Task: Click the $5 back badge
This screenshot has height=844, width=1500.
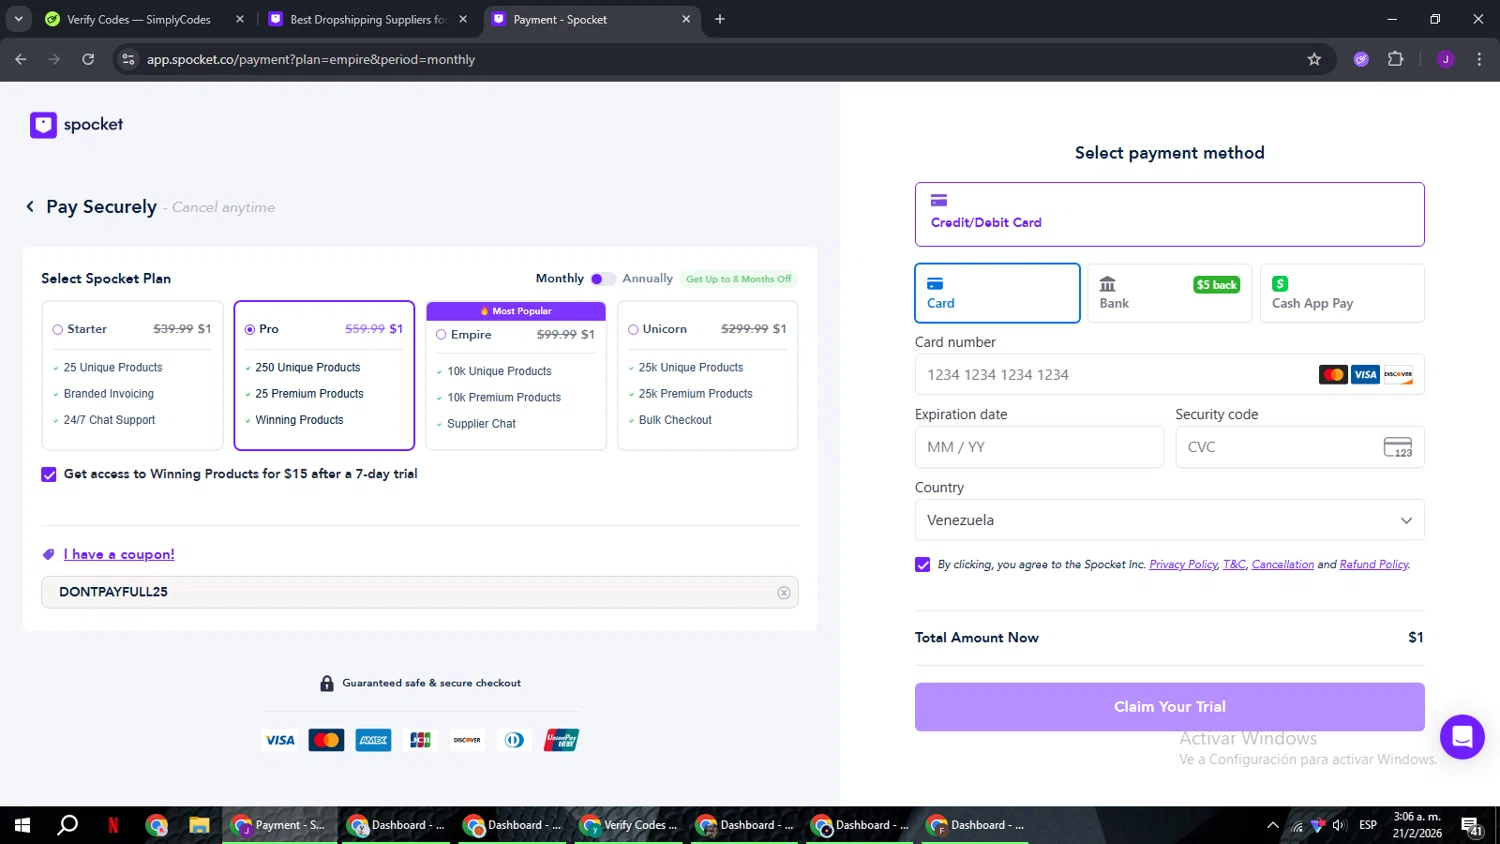Action: pos(1217,285)
